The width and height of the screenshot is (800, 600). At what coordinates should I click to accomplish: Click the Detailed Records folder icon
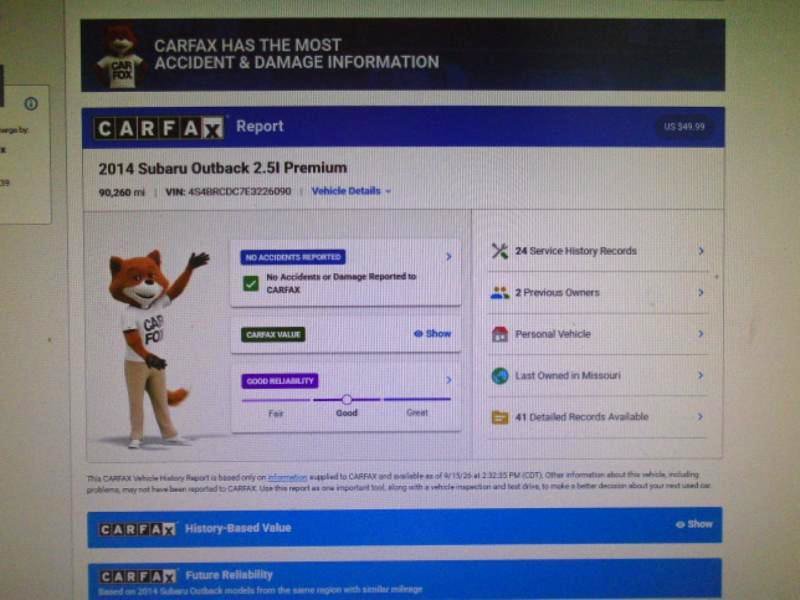tap(499, 417)
